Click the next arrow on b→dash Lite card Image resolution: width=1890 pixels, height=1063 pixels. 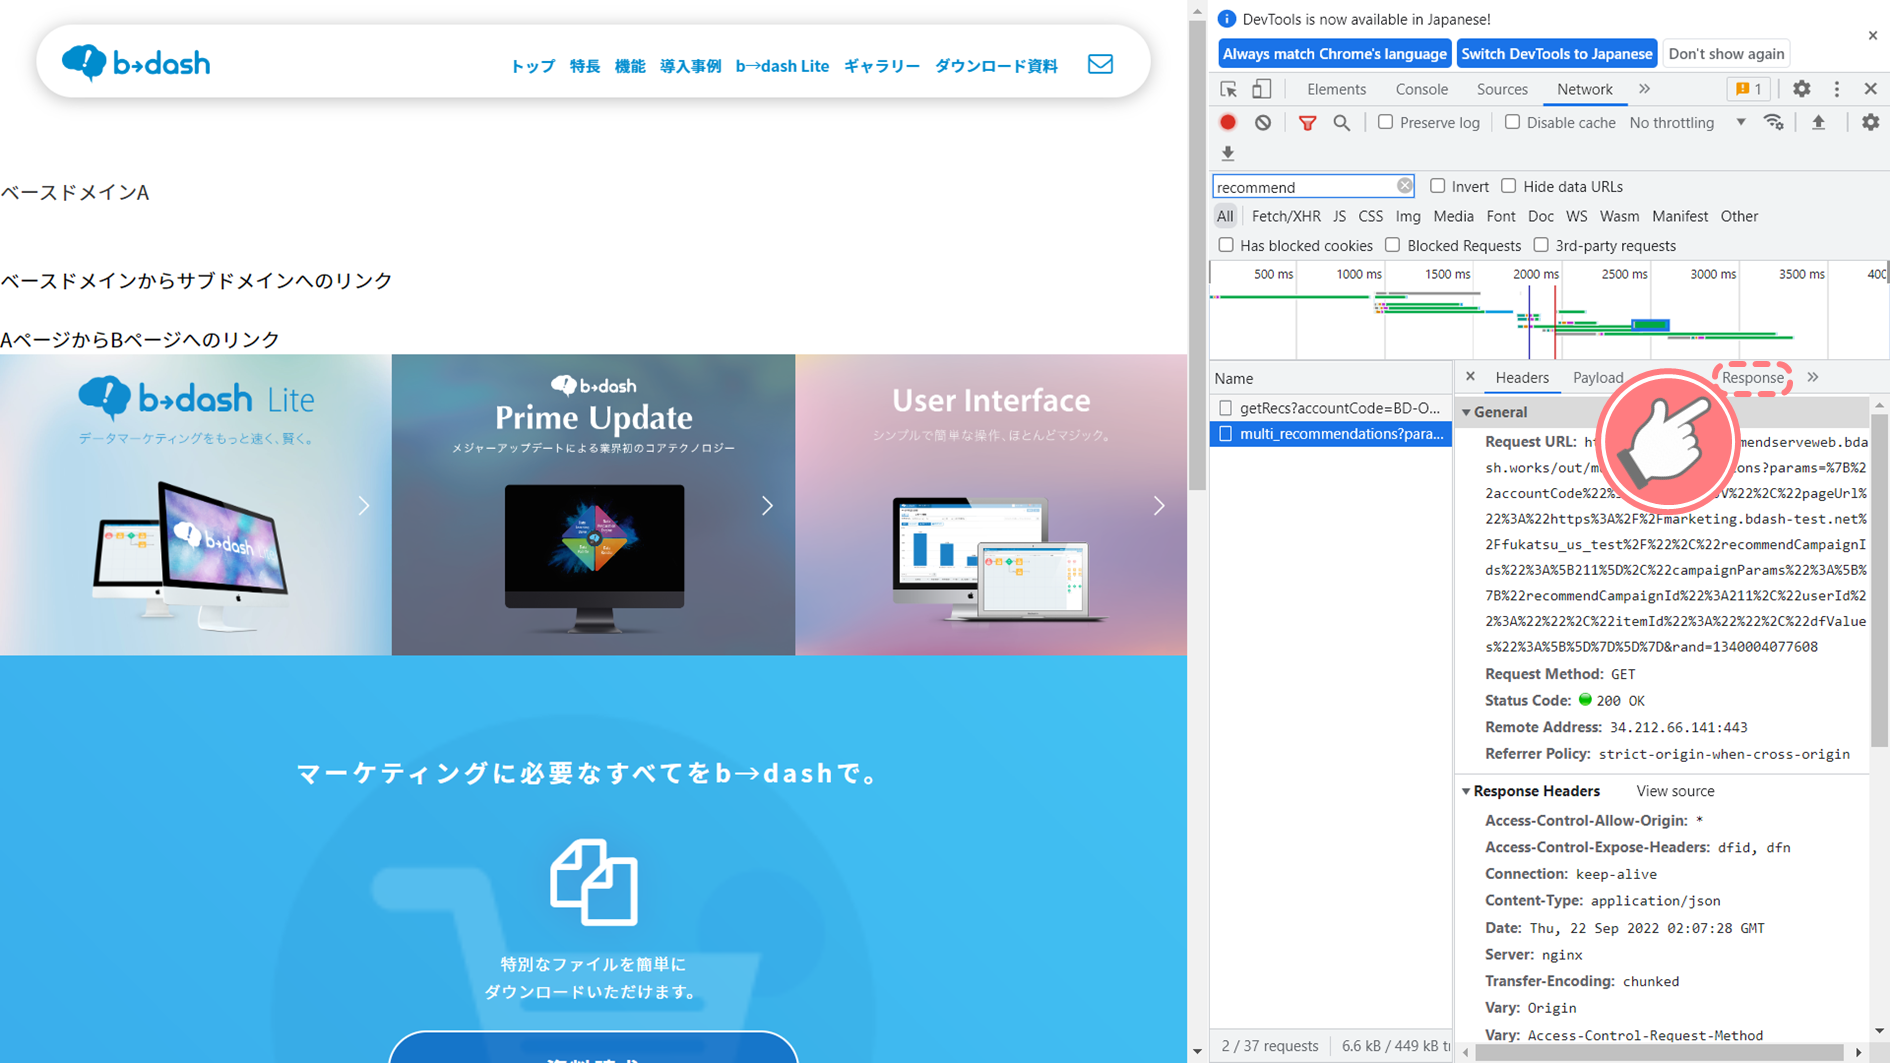364,506
